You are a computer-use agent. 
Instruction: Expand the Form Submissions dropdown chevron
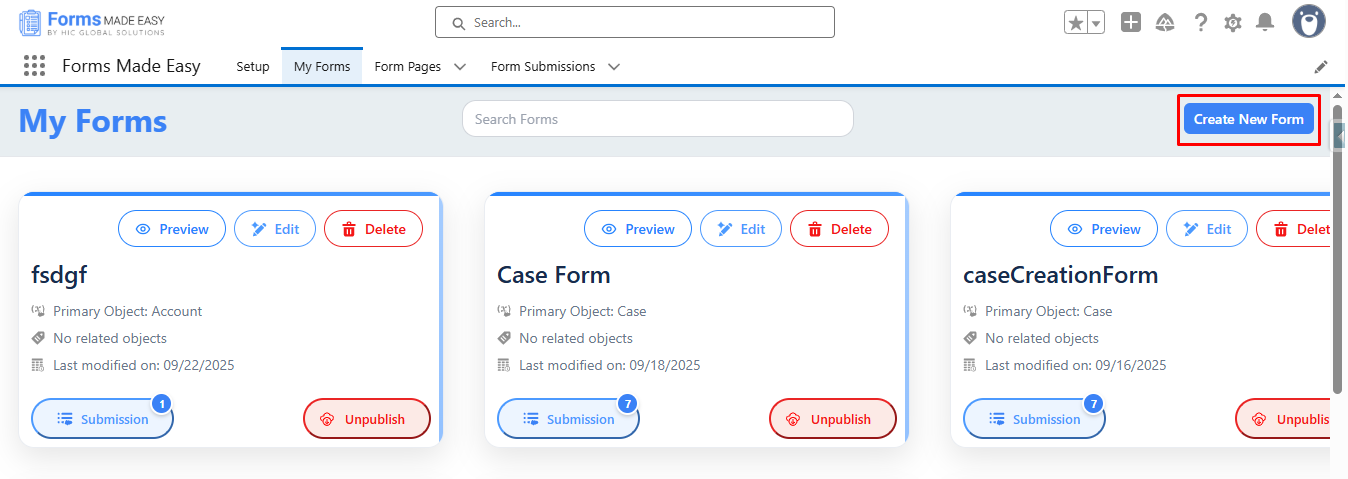[x=614, y=67]
